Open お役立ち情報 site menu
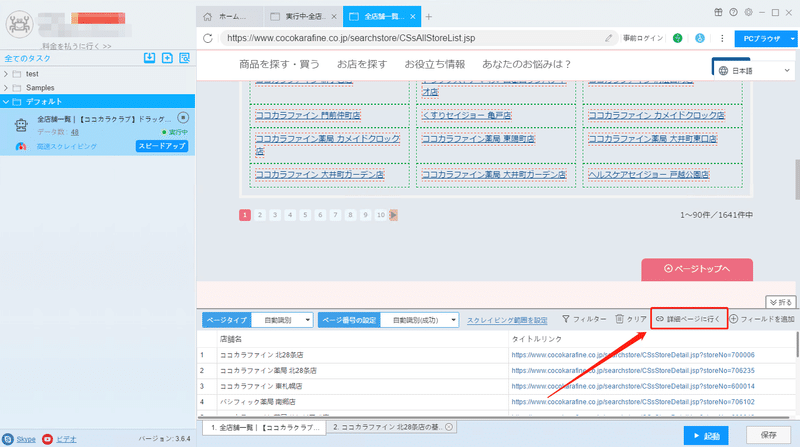The width and height of the screenshot is (800, 447). pyautogui.click(x=435, y=64)
